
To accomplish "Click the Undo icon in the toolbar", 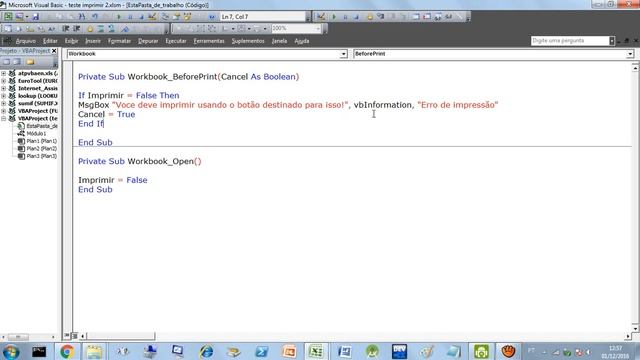I will coord(94,17).
